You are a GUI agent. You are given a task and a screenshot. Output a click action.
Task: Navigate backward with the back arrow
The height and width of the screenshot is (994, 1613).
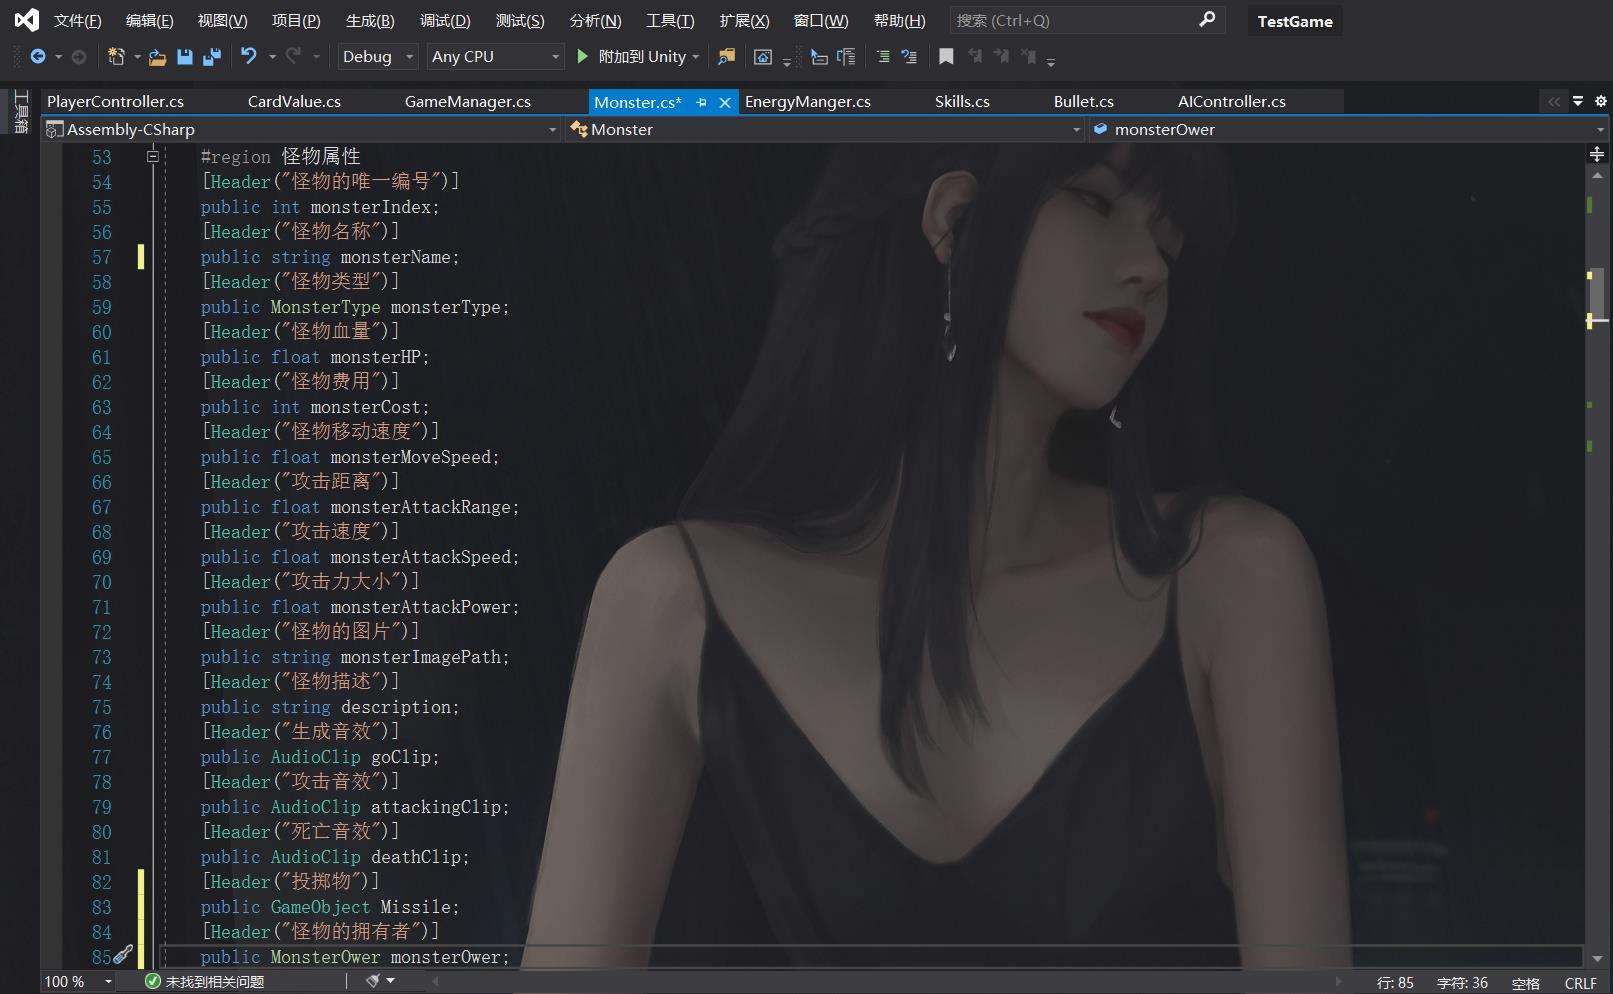coord(38,57)
